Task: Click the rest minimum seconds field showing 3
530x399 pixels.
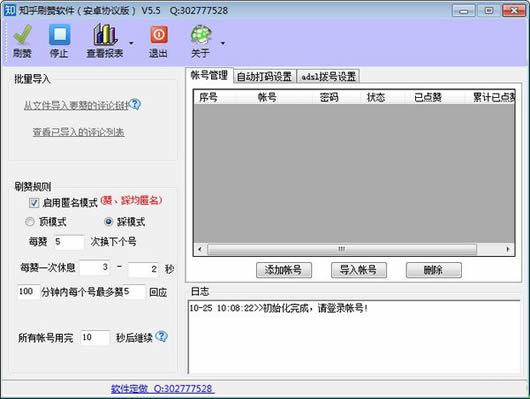Action: [95, 267]
